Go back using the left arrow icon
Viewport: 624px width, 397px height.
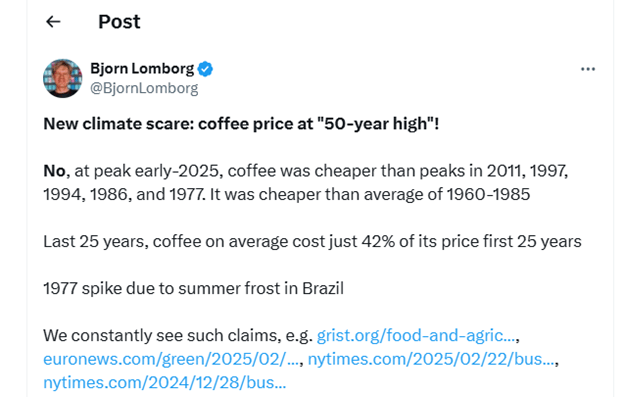pyautogui.click(x=53, y=21)
